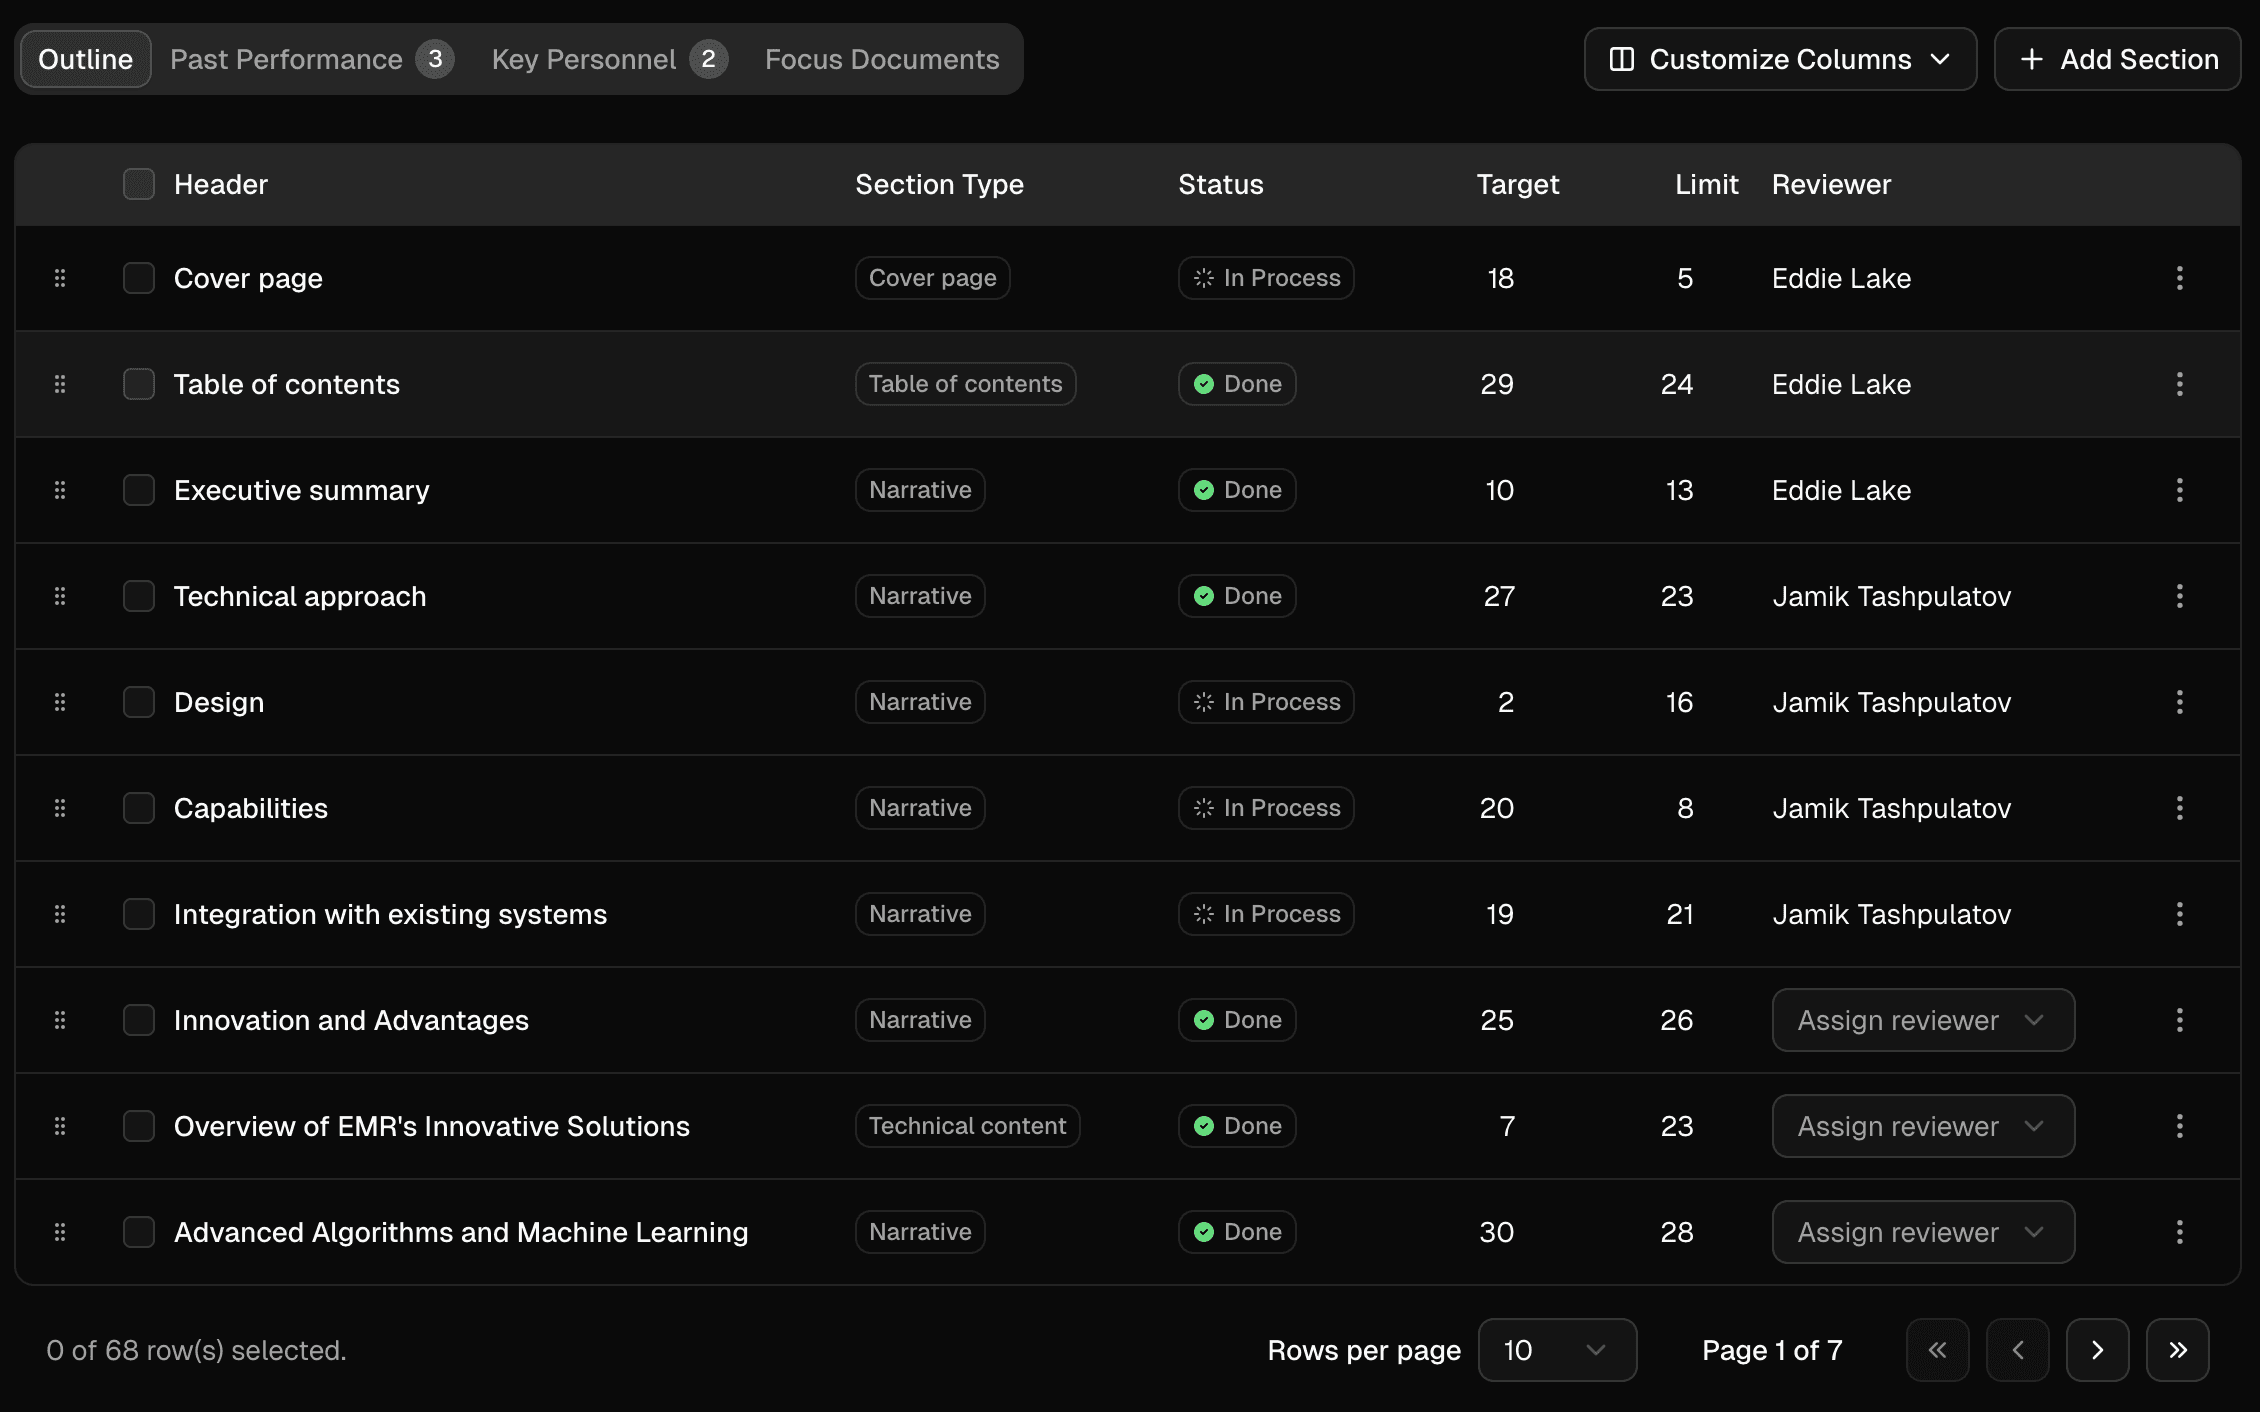Expand the Customize Columns dropdown
The width and height of the screenshot is (2260, 1412).
pyautogui.click(x=1780, y=59)
